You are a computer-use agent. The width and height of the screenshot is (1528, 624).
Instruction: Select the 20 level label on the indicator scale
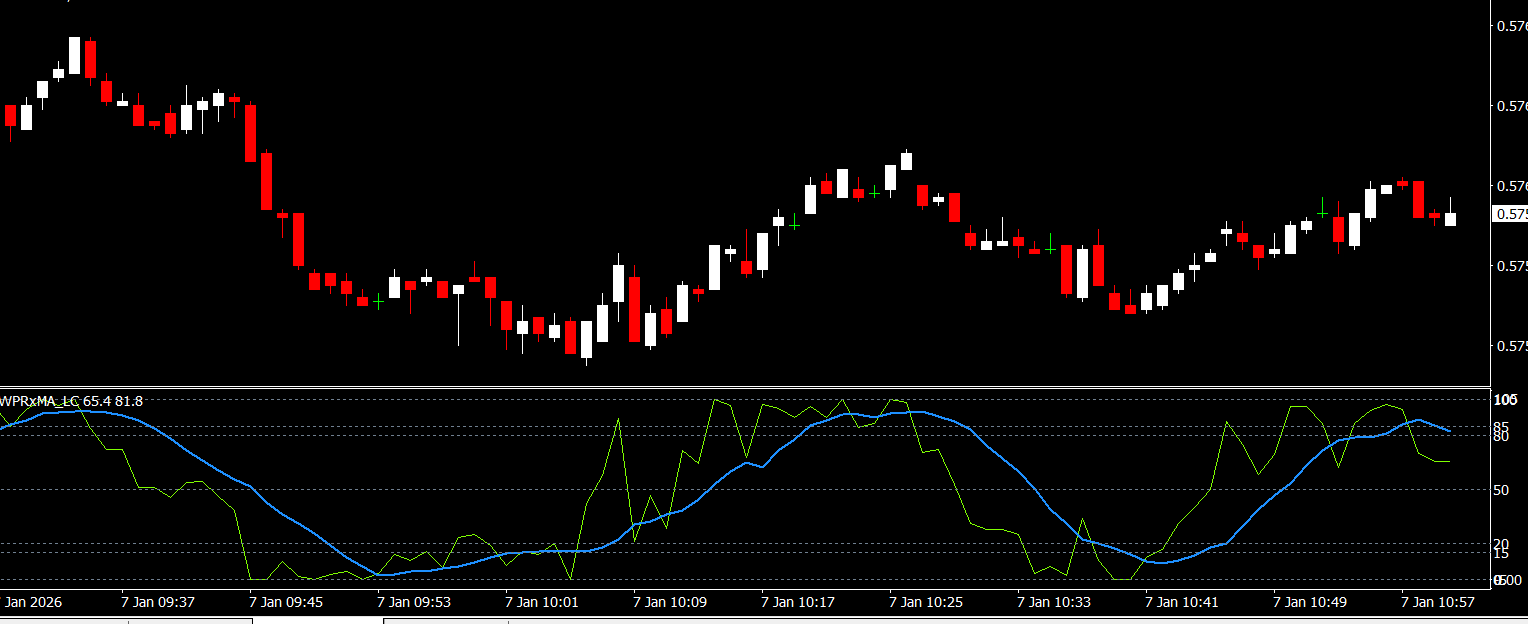coord(1500,544)
